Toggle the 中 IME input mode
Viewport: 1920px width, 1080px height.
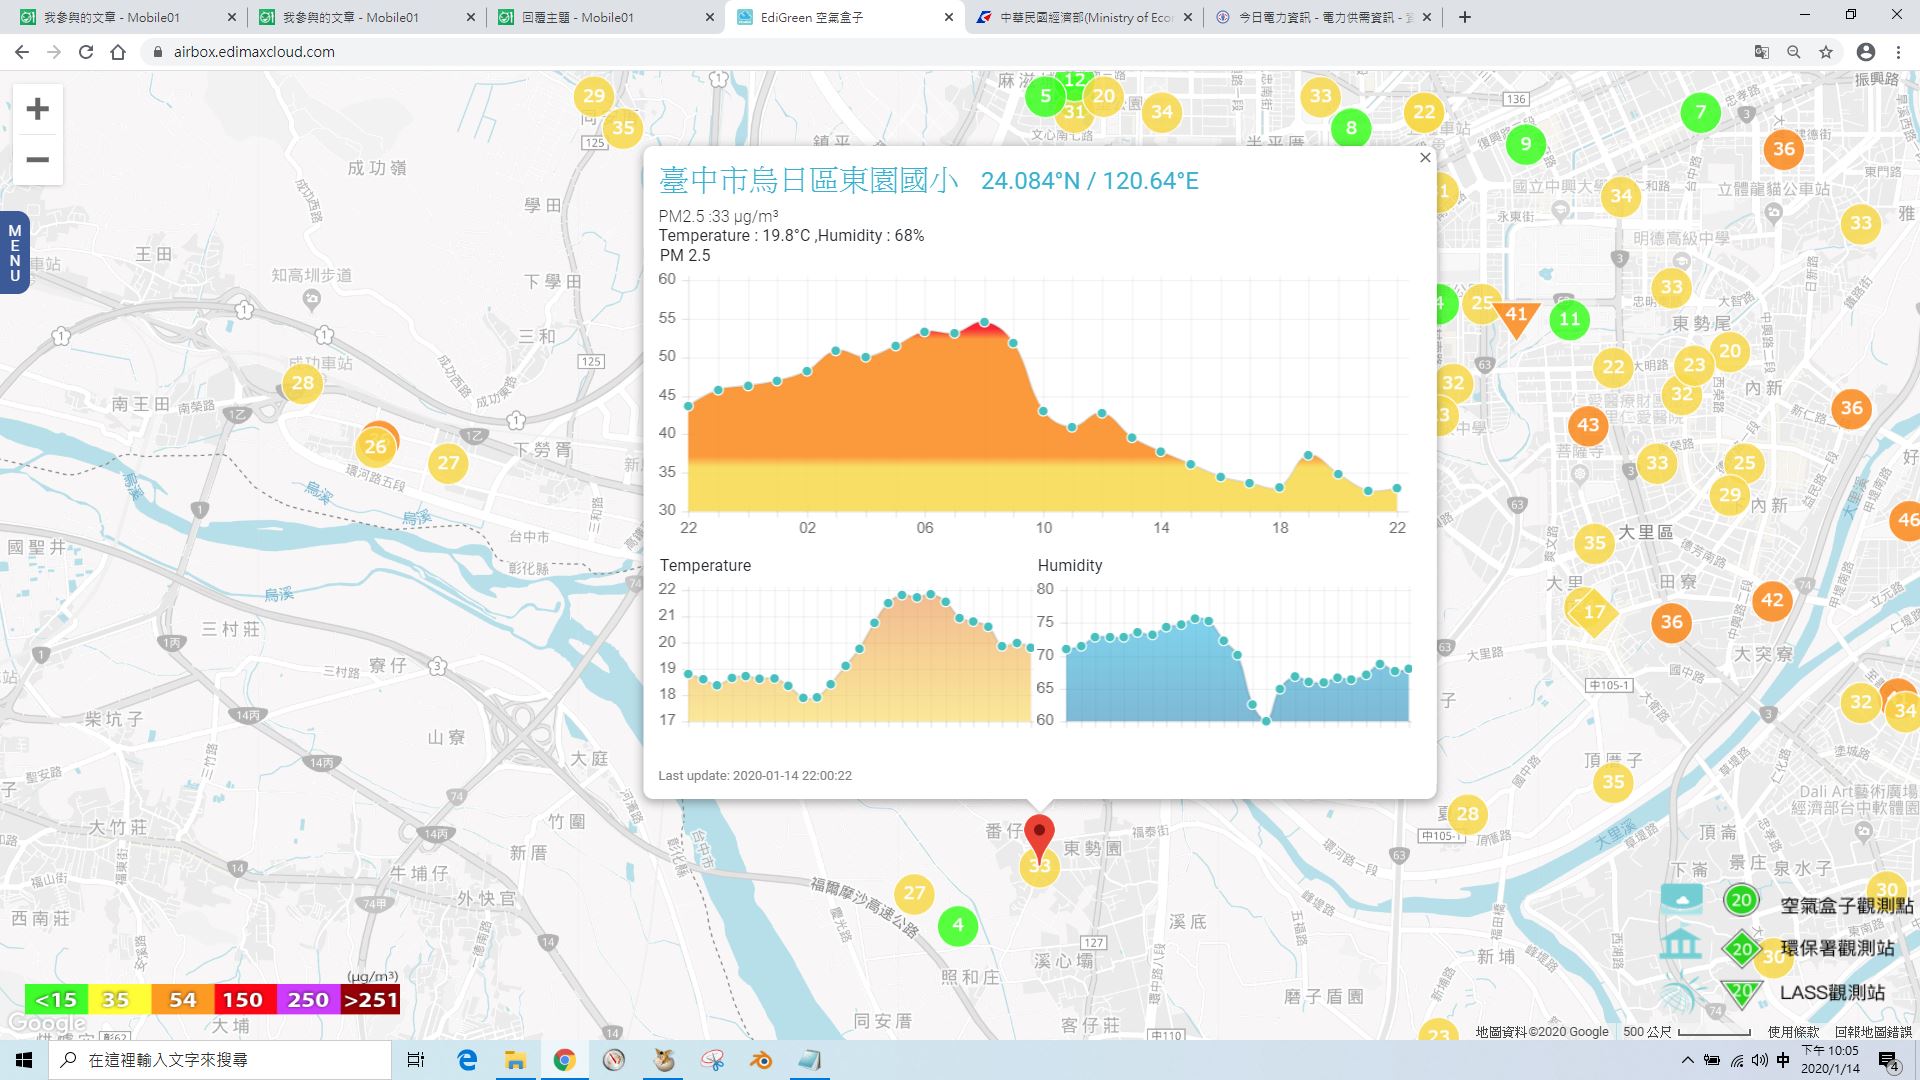(1783, 1060)
